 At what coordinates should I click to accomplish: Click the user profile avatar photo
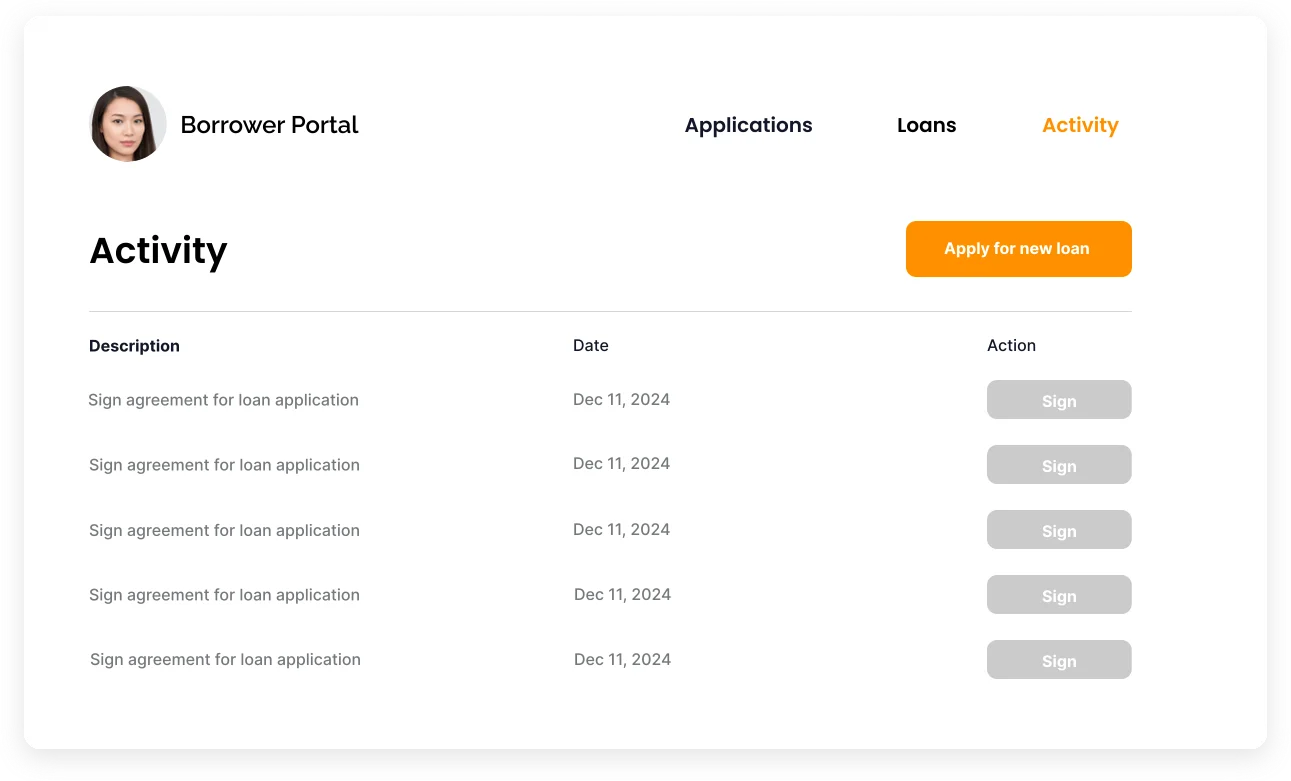click(x=128, y=124)
